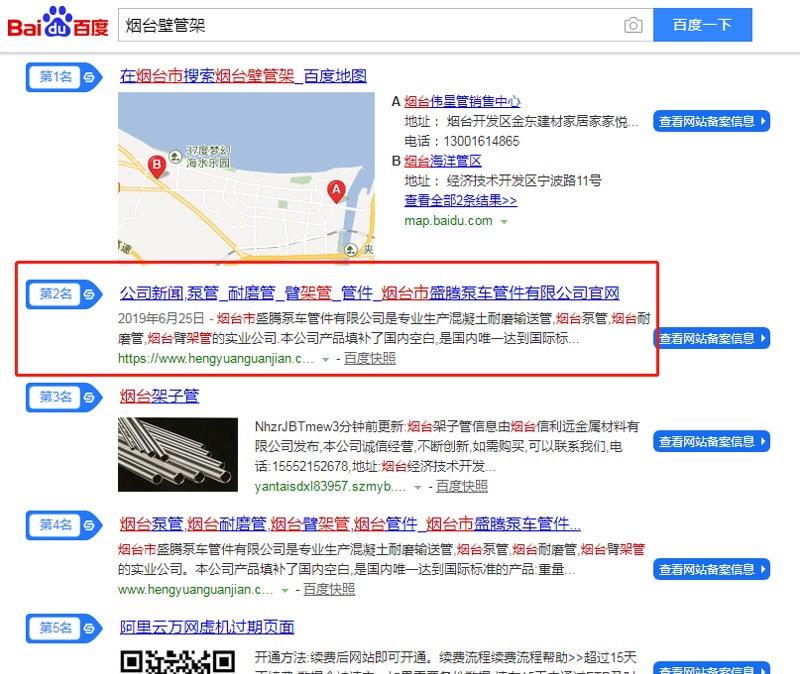Select map marker A pin
800x674 pixels.
[x=336, y=192]
